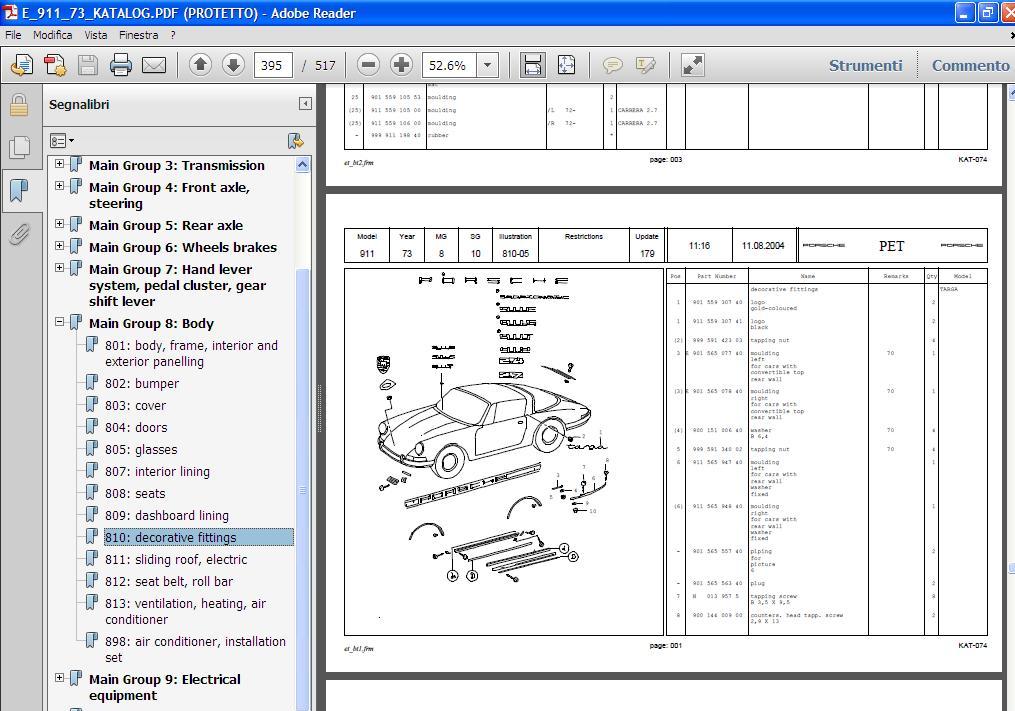This screenshot has width=1015, height=711.
Task: Click the fit-width scrolling mode icon
Action: (532, 65)
